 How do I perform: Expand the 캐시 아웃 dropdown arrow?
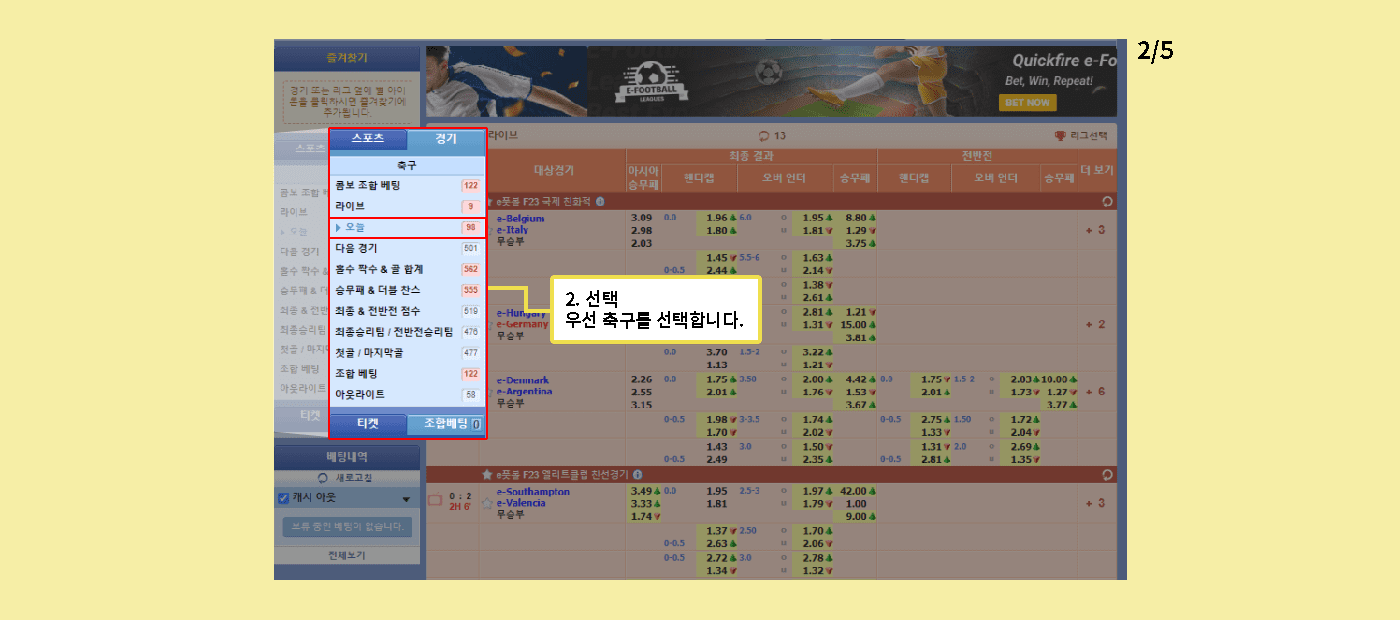[406, 499]
